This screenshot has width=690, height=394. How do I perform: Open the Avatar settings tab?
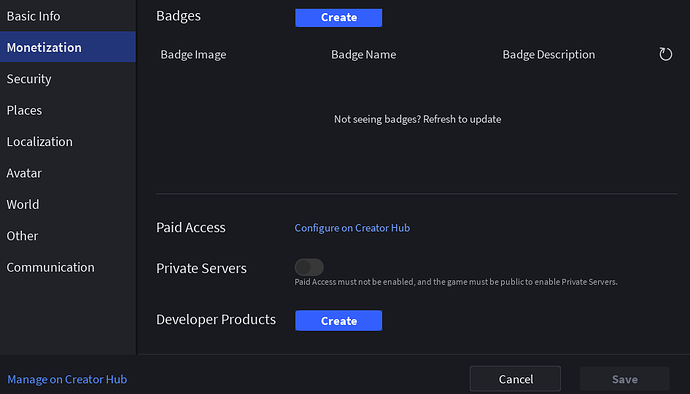[x=68, y=173]
